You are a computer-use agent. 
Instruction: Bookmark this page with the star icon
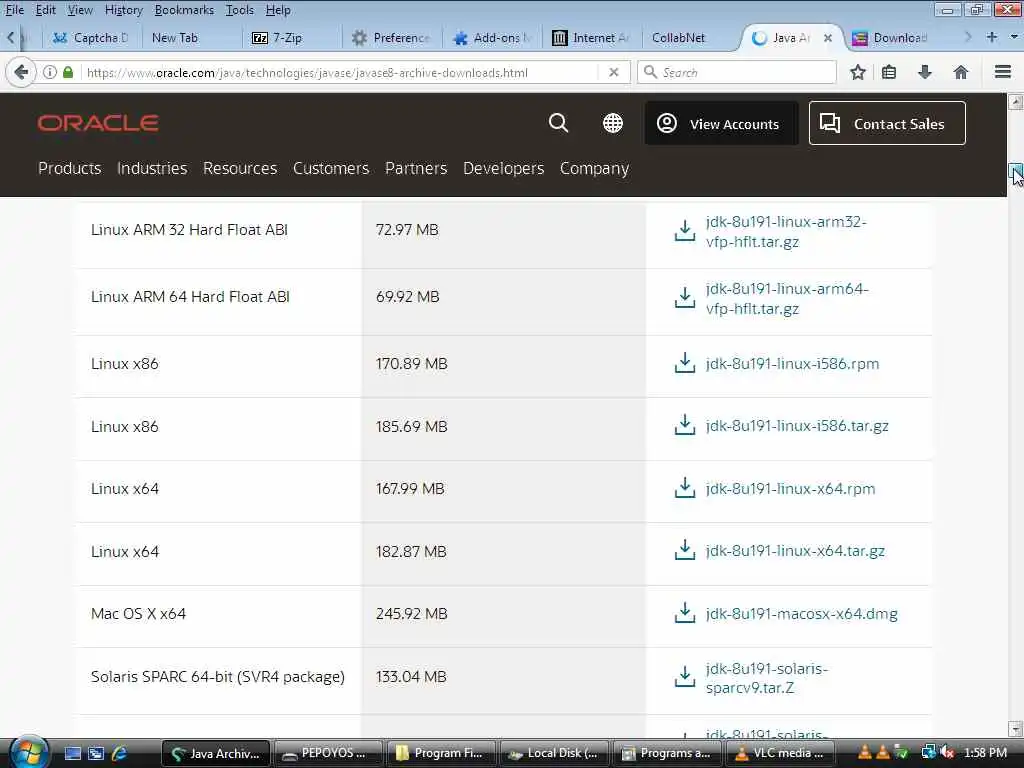[x=857, y=72]
